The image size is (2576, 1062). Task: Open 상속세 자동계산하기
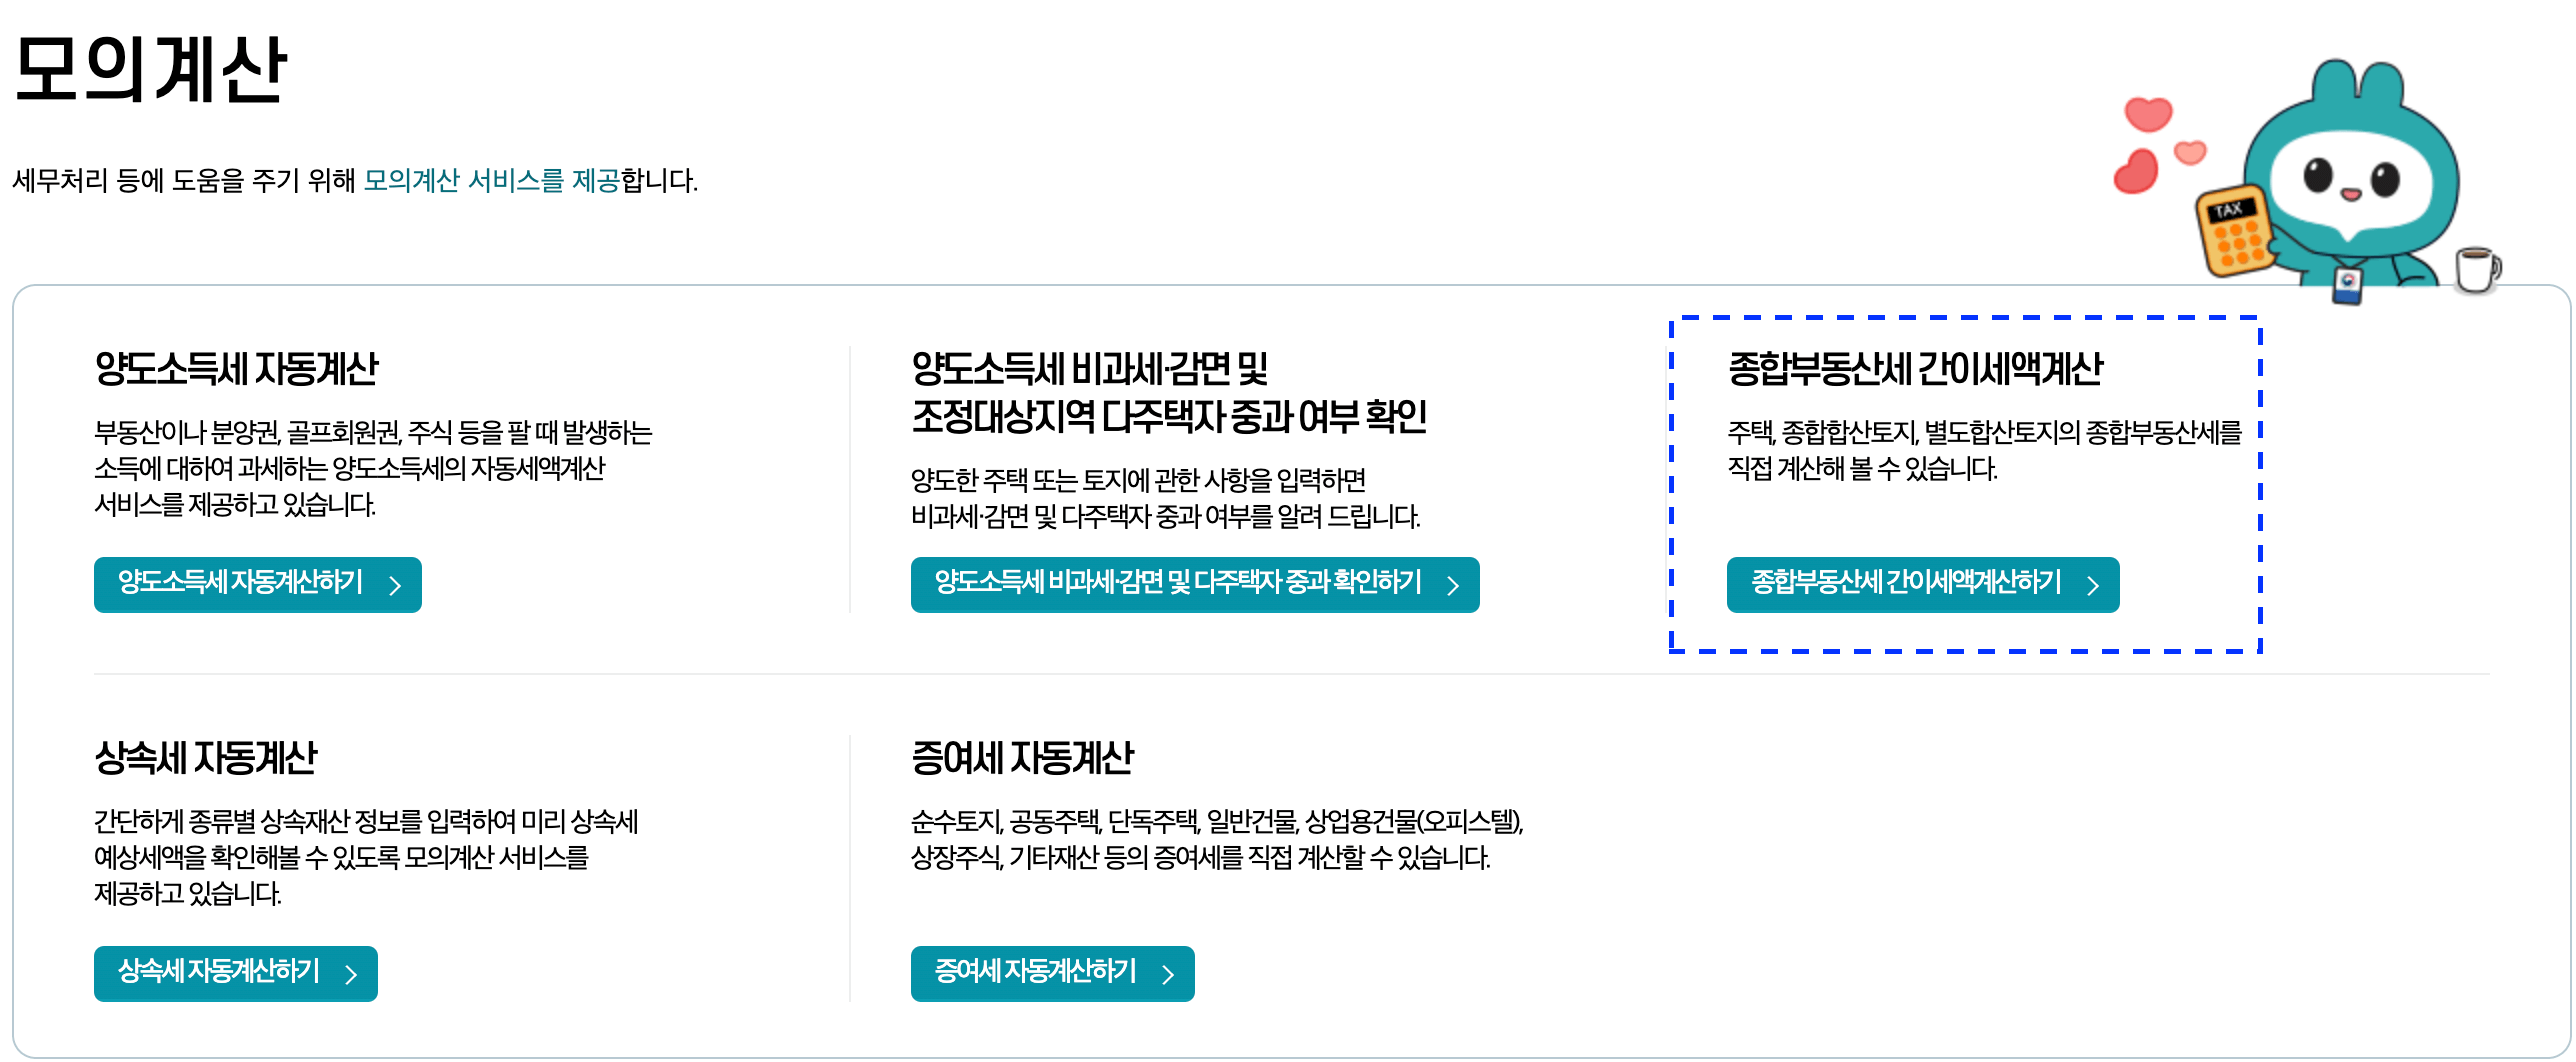tap(235, 973)
